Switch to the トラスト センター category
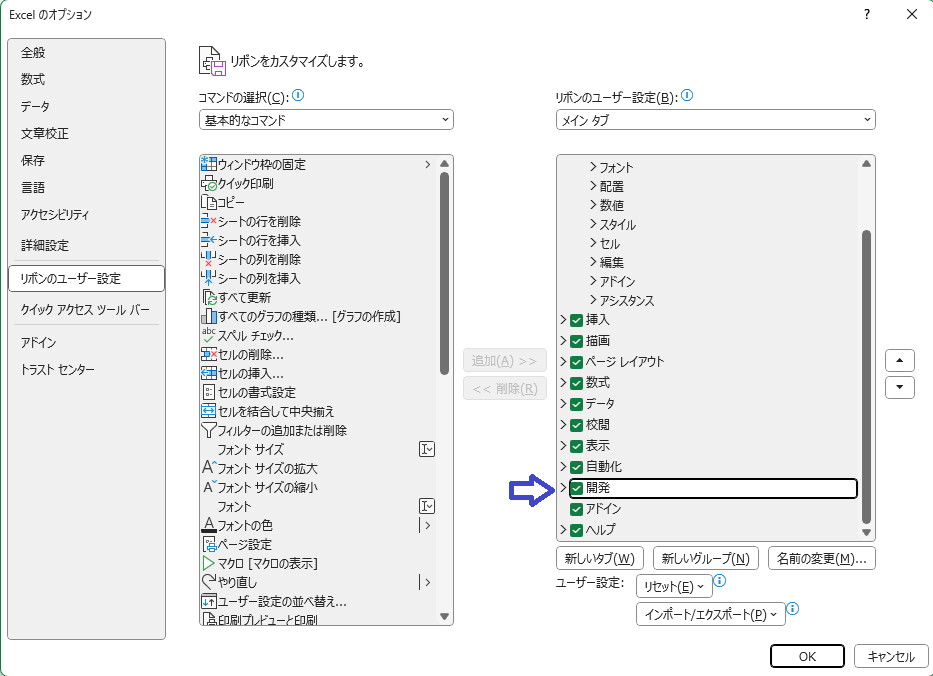The width and height of the screenshot is (933, 676). coord(58,370)
